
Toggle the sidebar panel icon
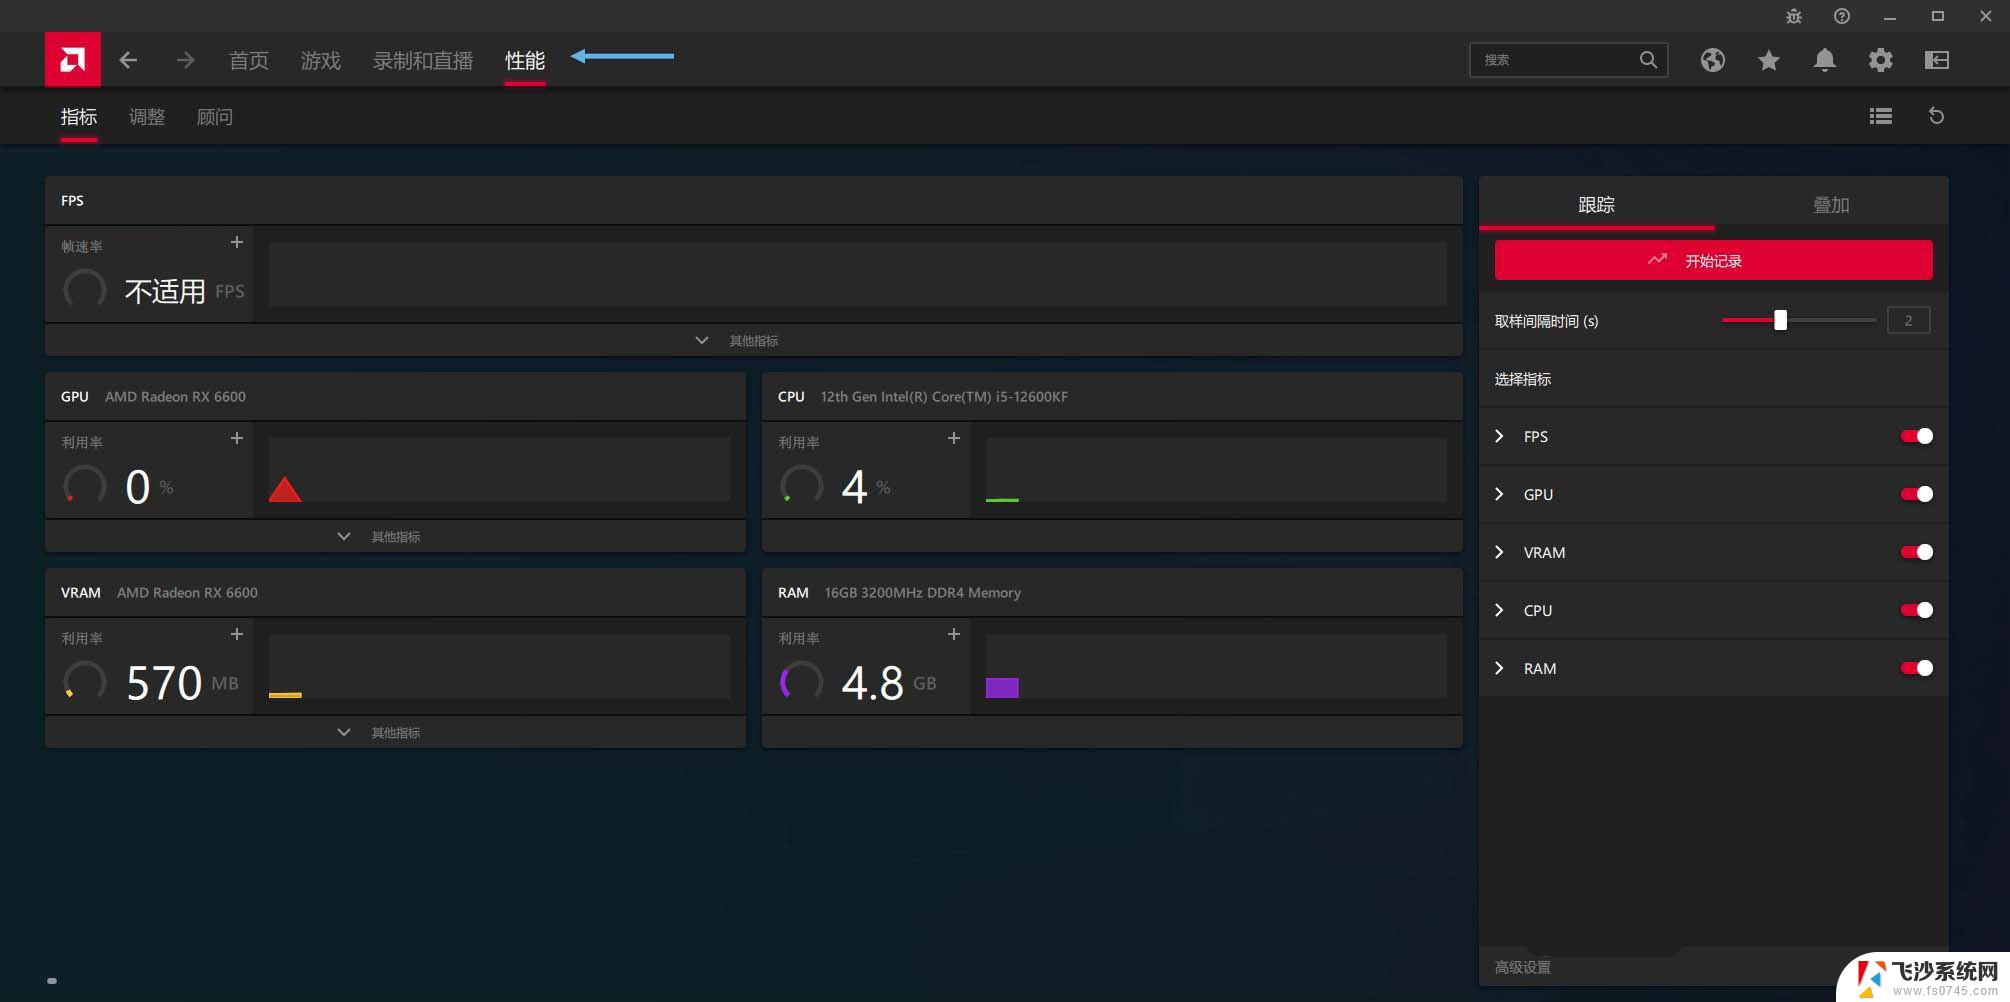[x=1936, y=60]
